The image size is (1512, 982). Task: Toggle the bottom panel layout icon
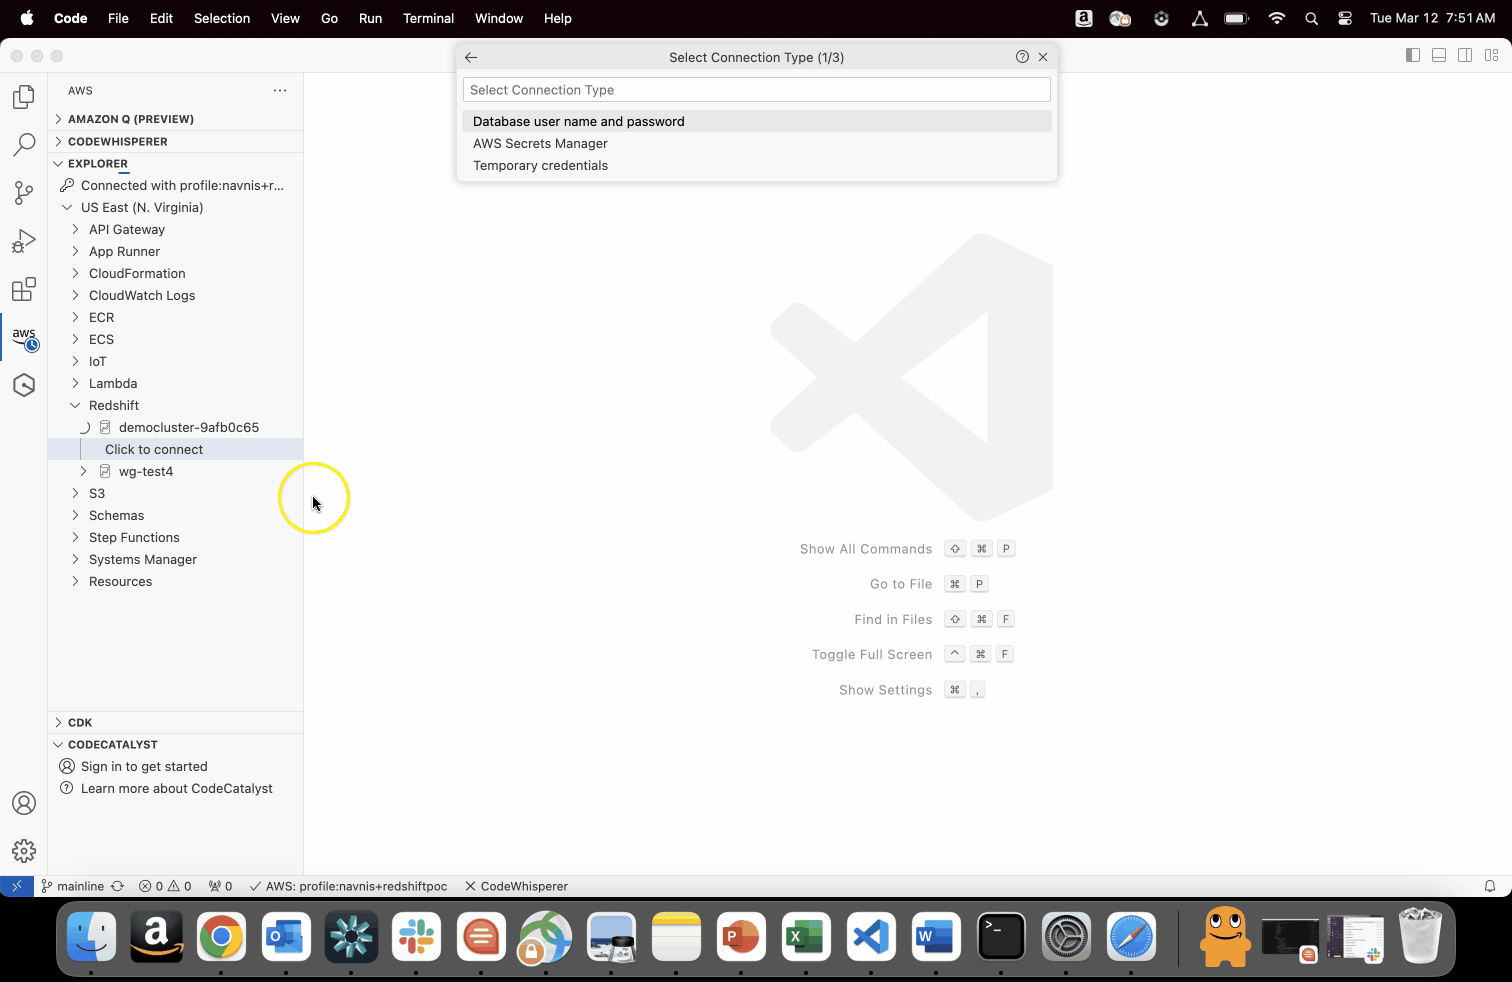(1439, 55)
